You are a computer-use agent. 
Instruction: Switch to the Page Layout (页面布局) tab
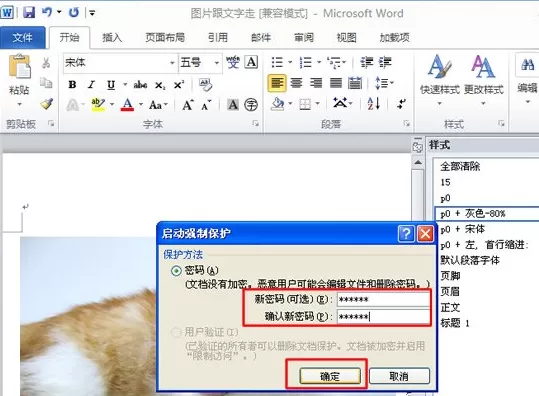coord(165,37)
